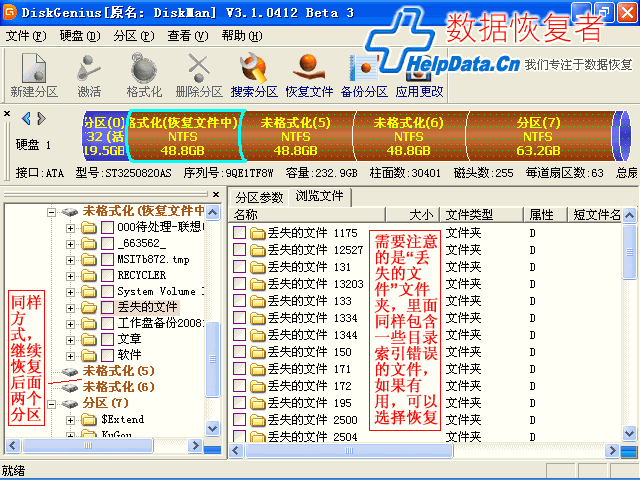Click file list scrollbar down arrow

click(x=629, y=433)
